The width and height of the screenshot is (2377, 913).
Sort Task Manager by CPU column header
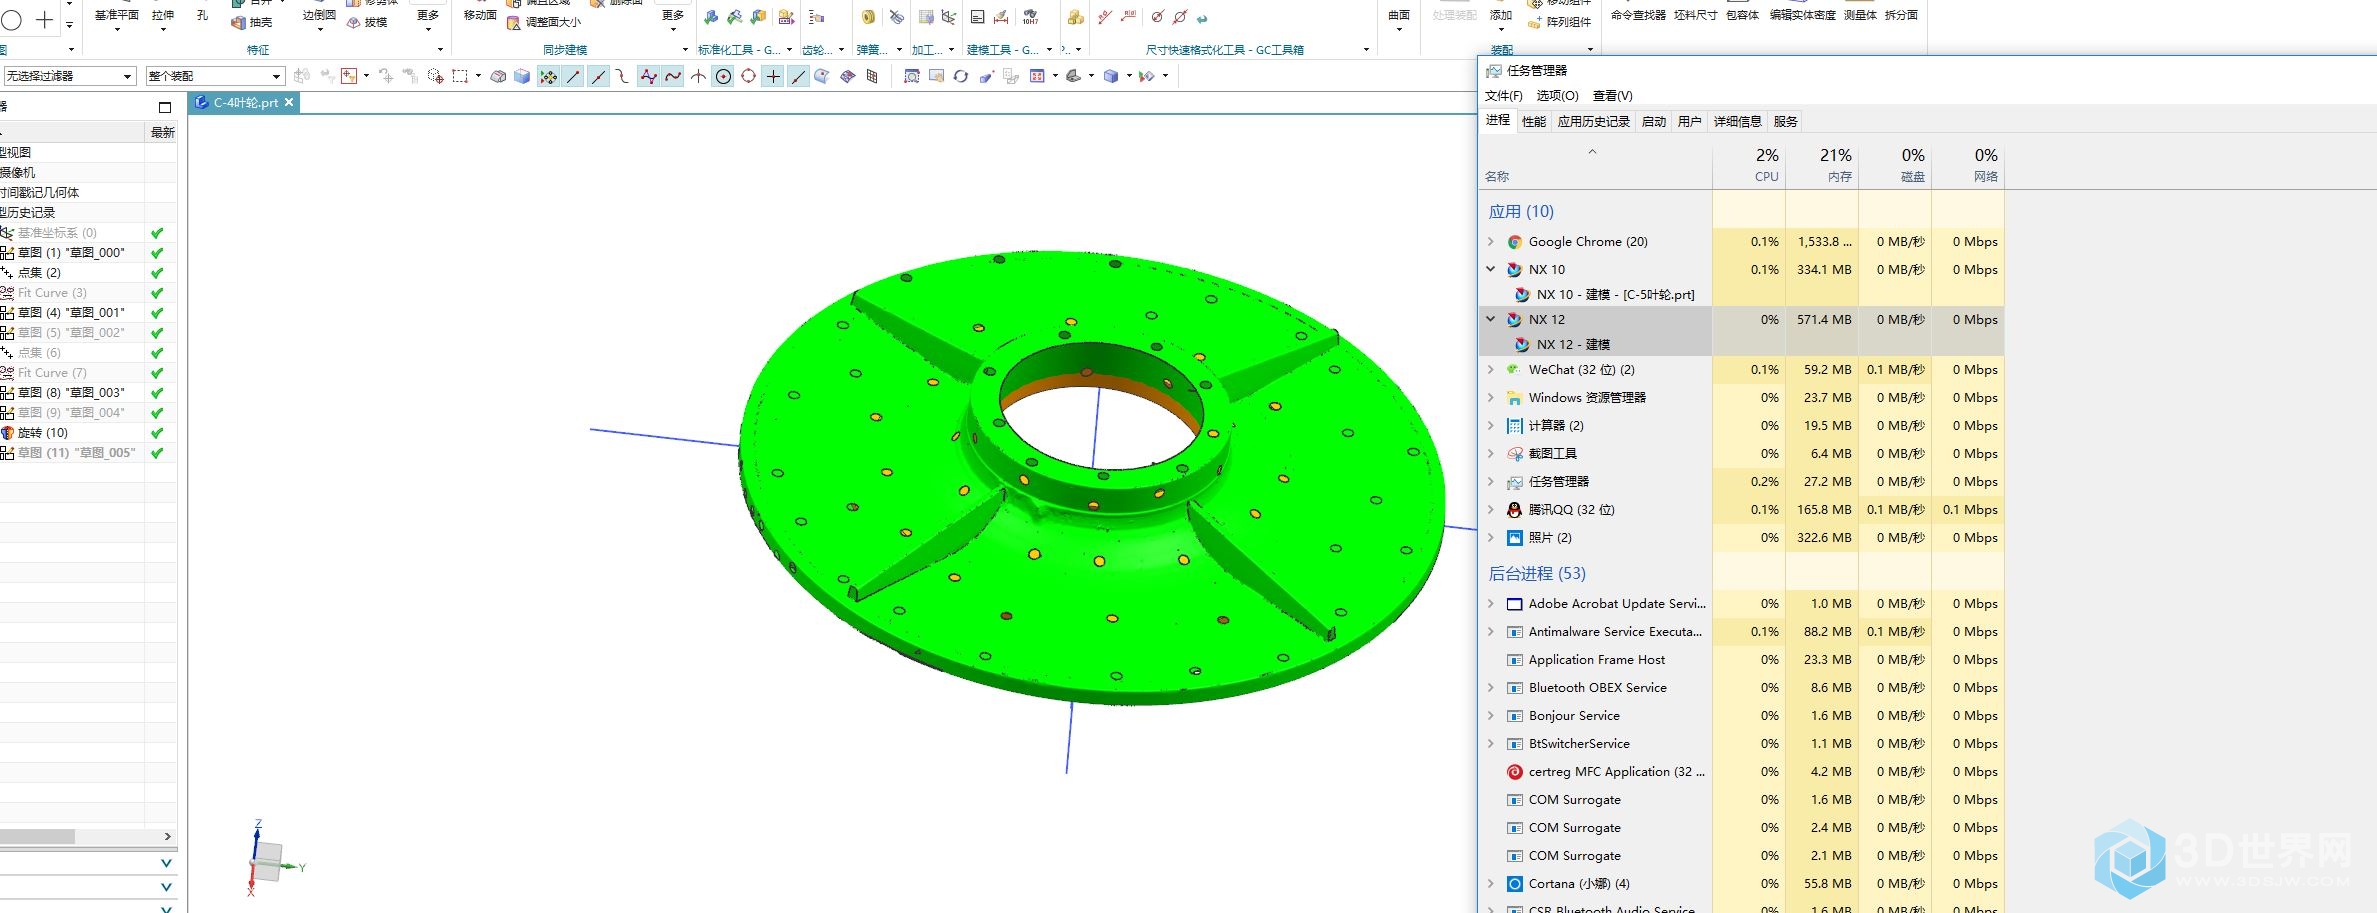pos(1749,165)
